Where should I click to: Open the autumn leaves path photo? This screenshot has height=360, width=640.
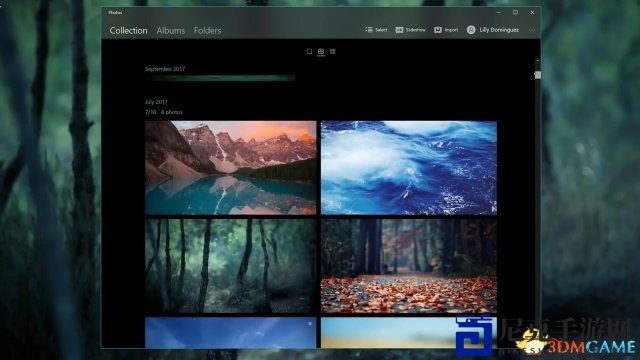coord(409,266)
